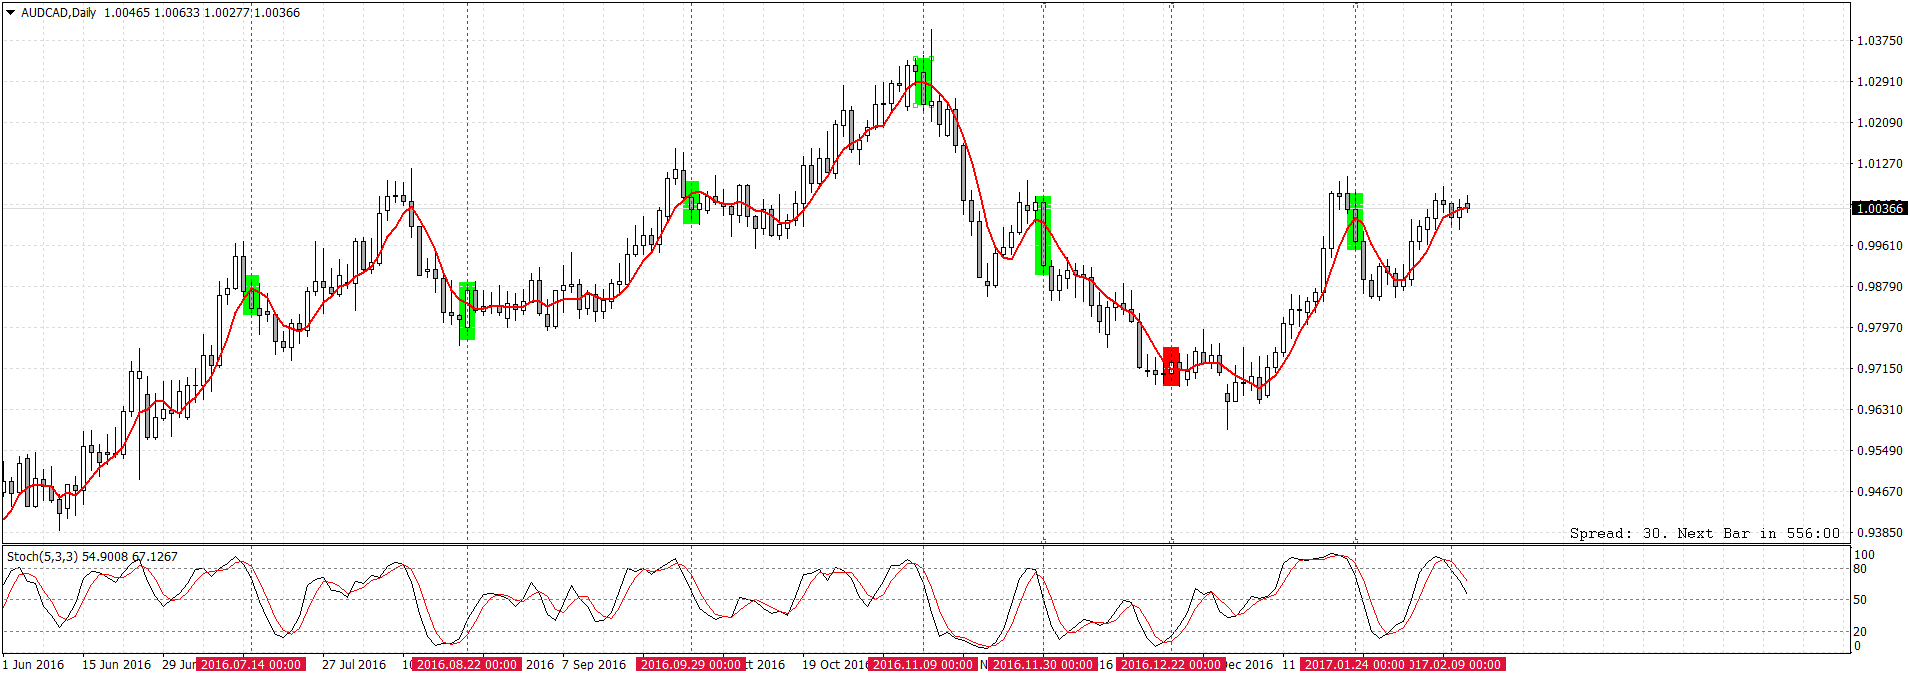The width and height of the screenshot is (1910, 677).
Task: Select the green signal box above 2016.09.29
Action: tap(691, 203)
